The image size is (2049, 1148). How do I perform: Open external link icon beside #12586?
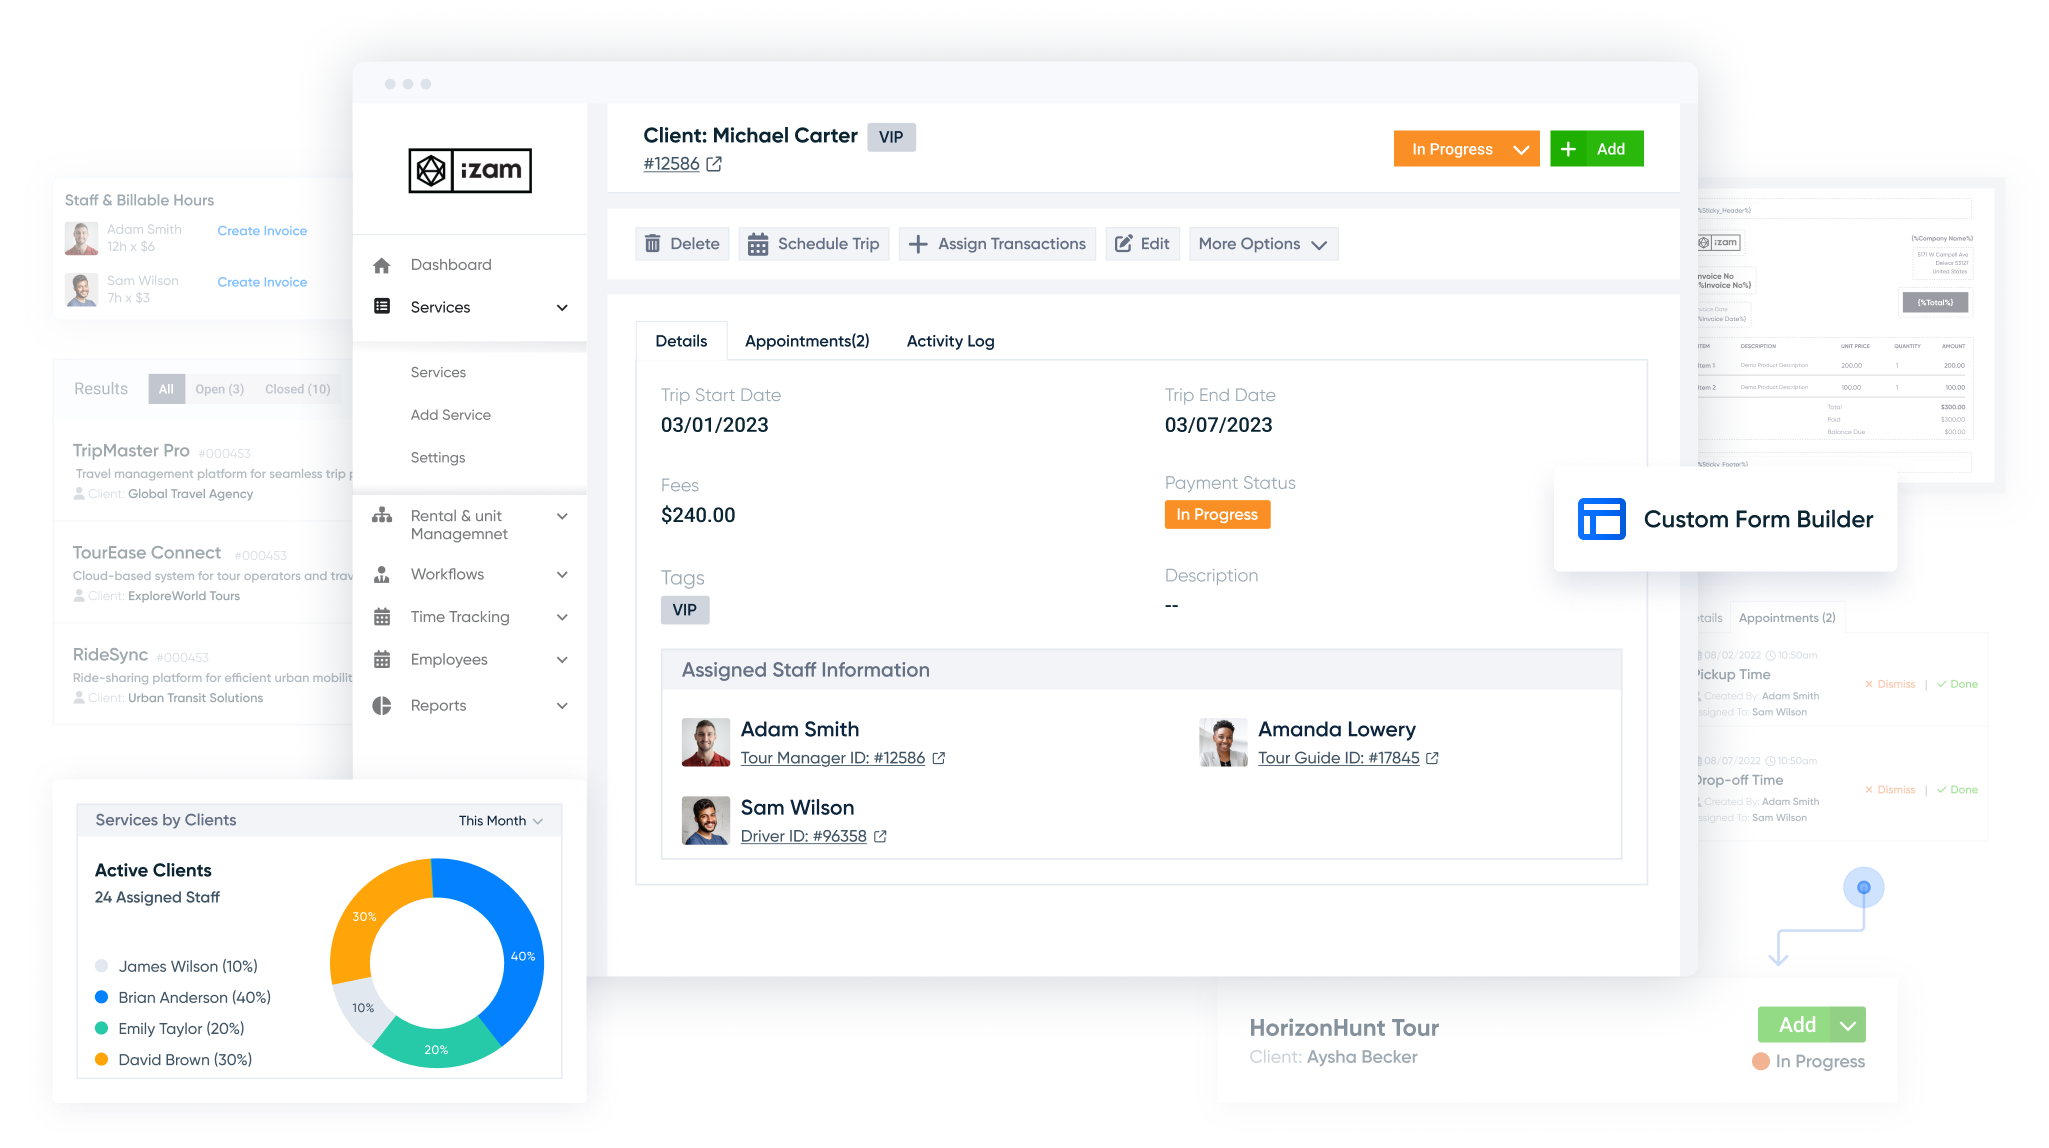714,164
